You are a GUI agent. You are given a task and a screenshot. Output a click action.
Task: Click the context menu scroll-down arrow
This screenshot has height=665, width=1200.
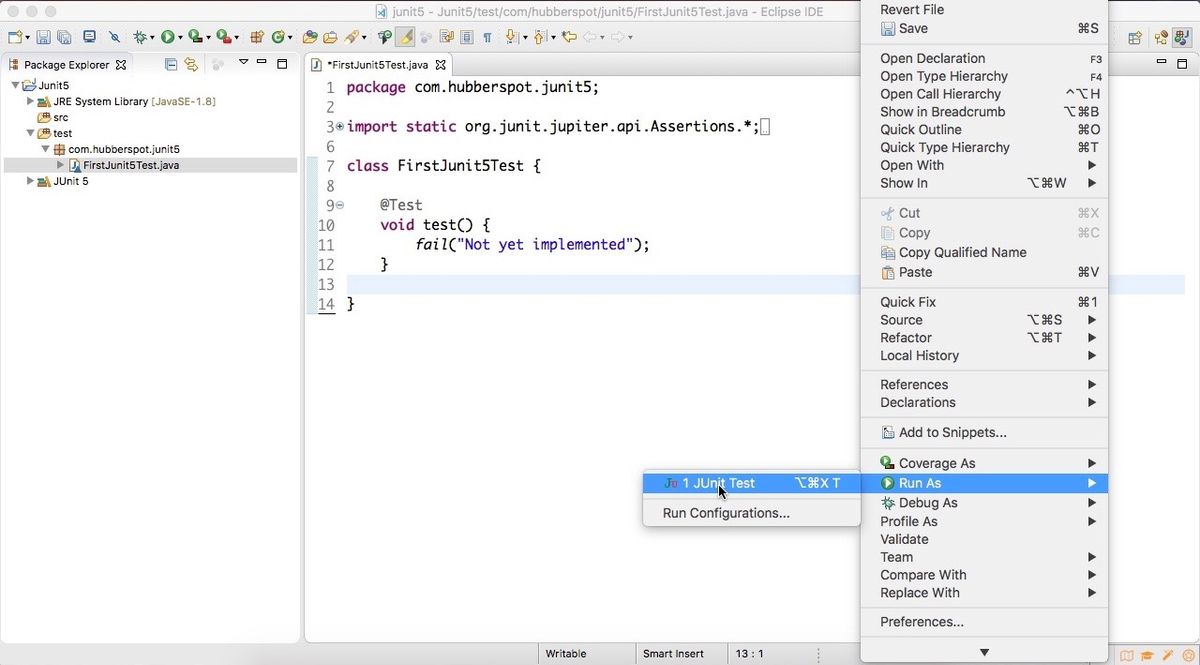984,652
